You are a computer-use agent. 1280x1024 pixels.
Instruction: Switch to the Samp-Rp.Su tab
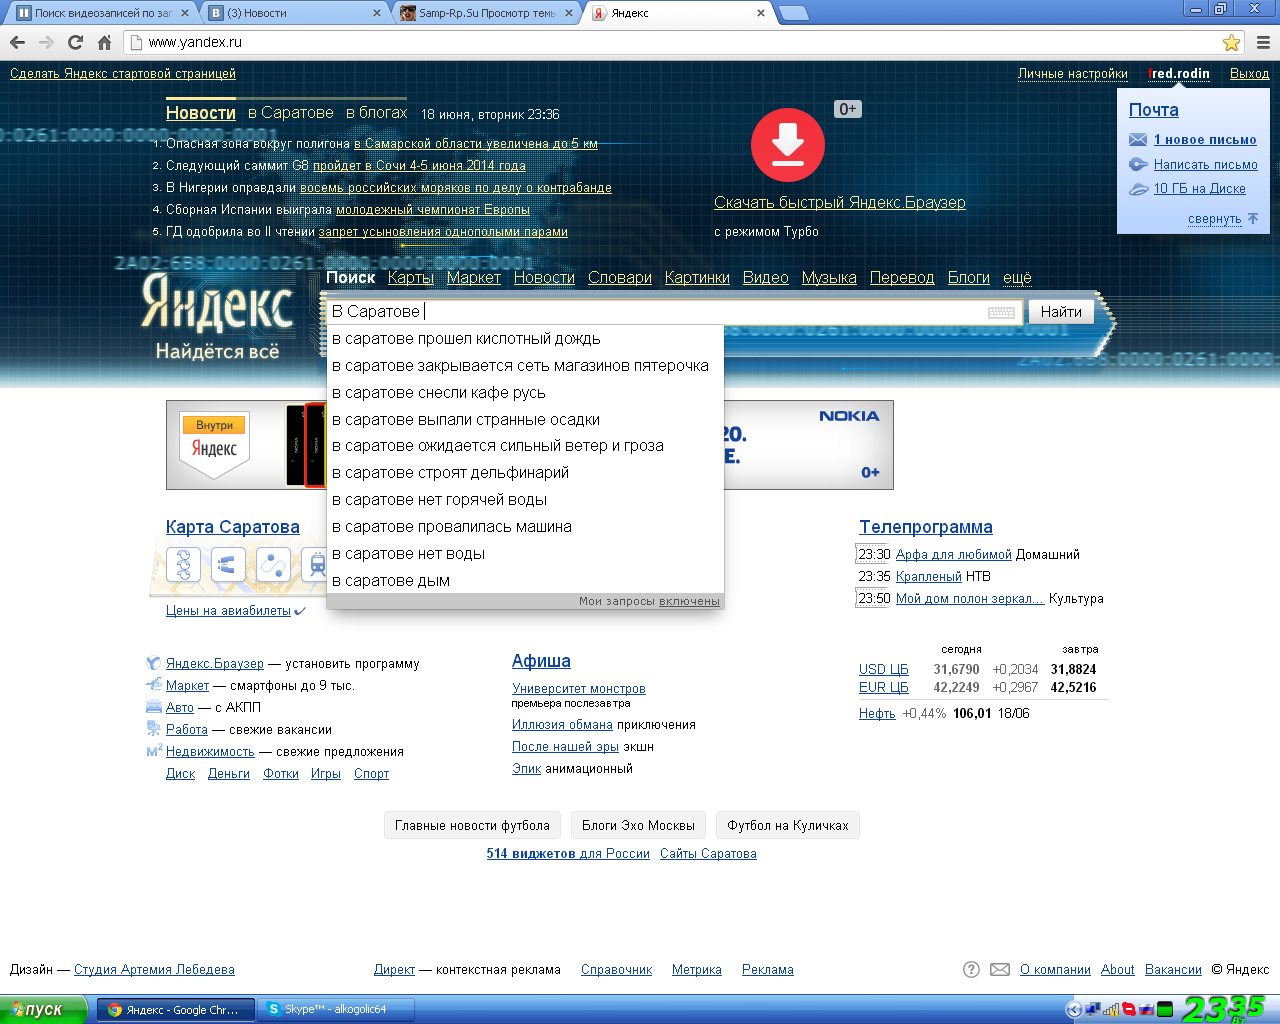(x=487, y=13)
